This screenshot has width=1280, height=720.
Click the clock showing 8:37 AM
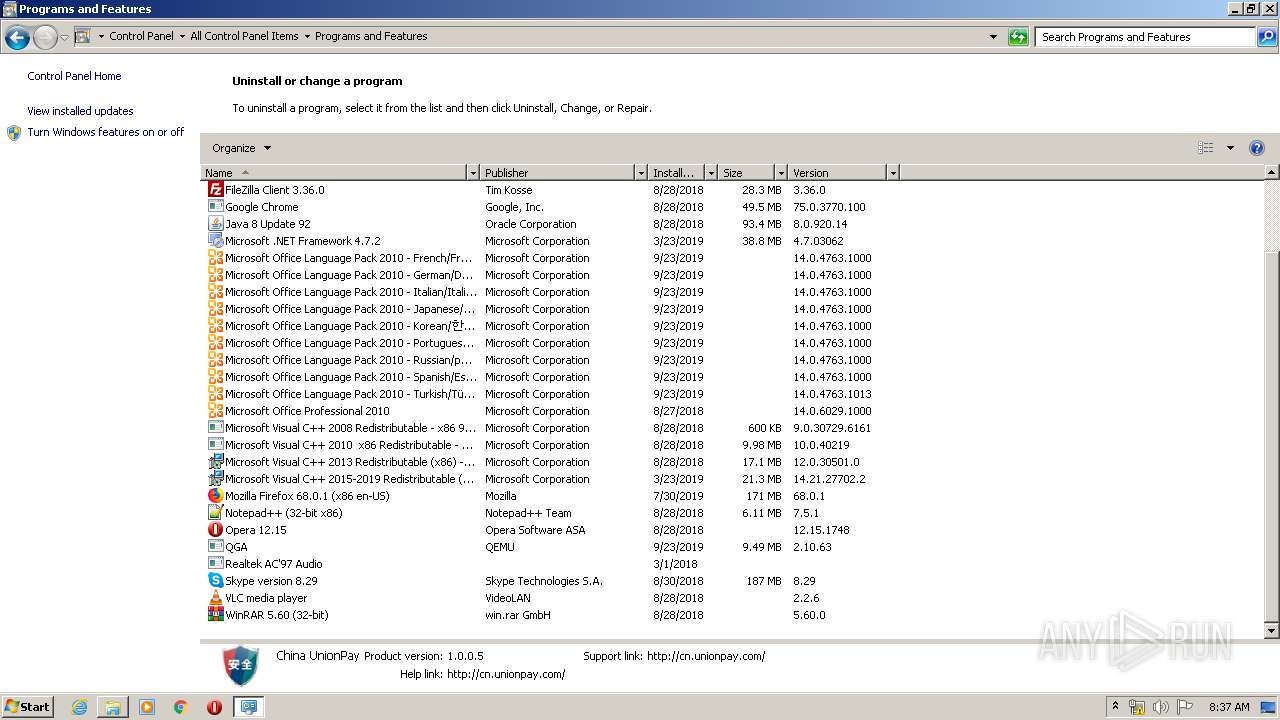point(1229,707)
